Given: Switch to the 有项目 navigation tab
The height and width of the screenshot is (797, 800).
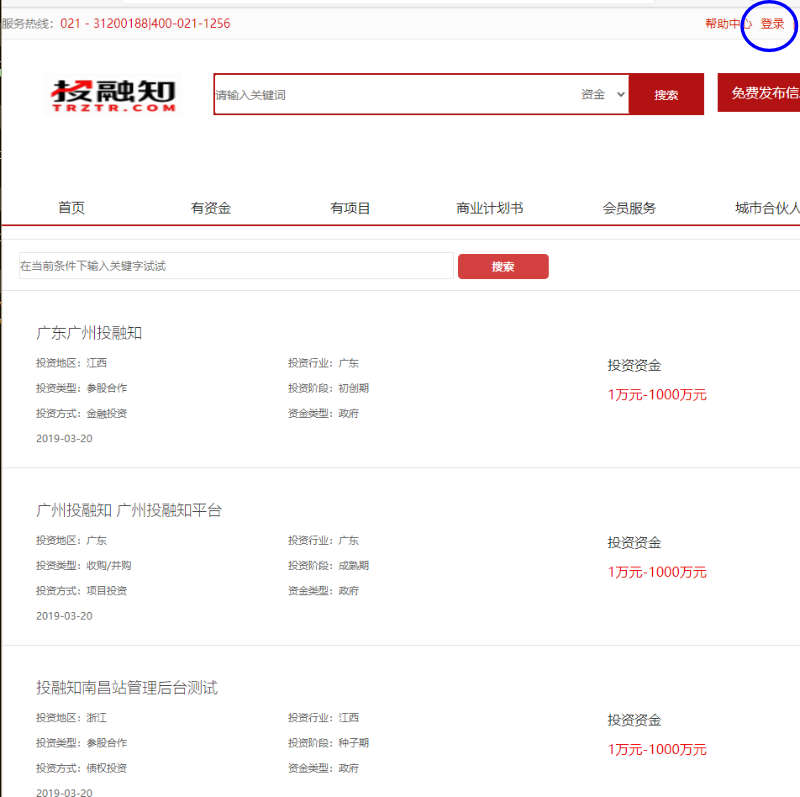Looking at the screenshot, I should pyautogui.click(x=350, y=208).
